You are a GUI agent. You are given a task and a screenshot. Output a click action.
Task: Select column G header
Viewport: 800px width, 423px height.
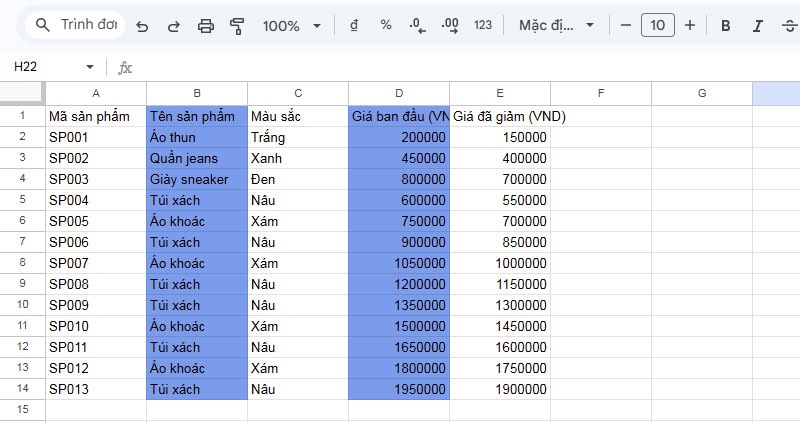point(702,93)
